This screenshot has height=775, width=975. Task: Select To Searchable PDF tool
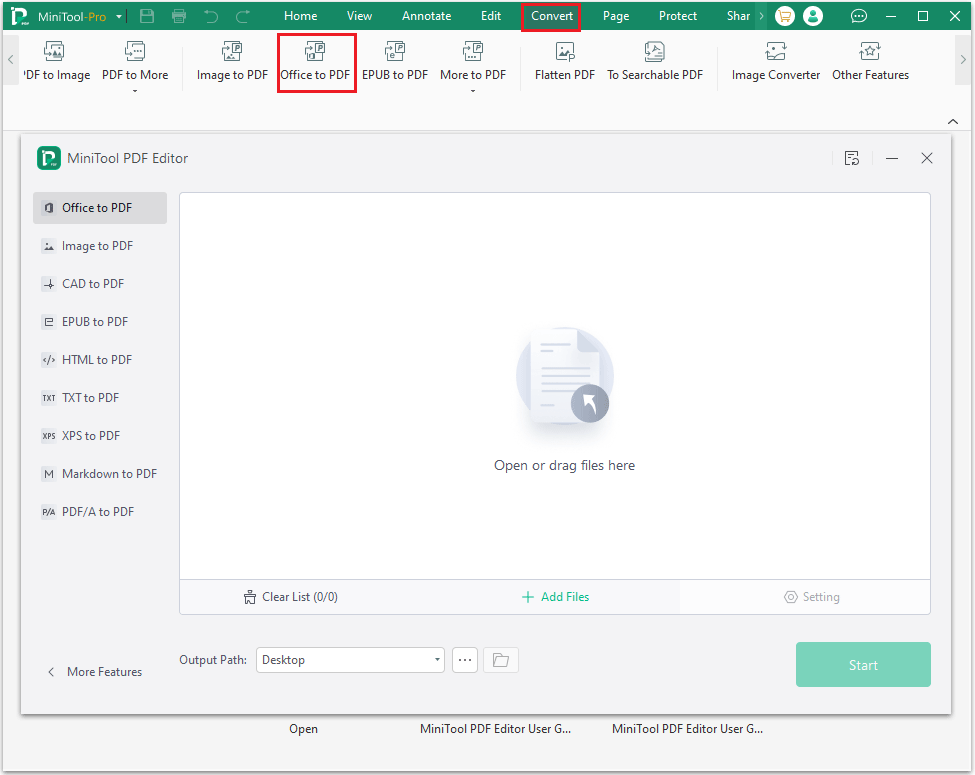(655, 61)
